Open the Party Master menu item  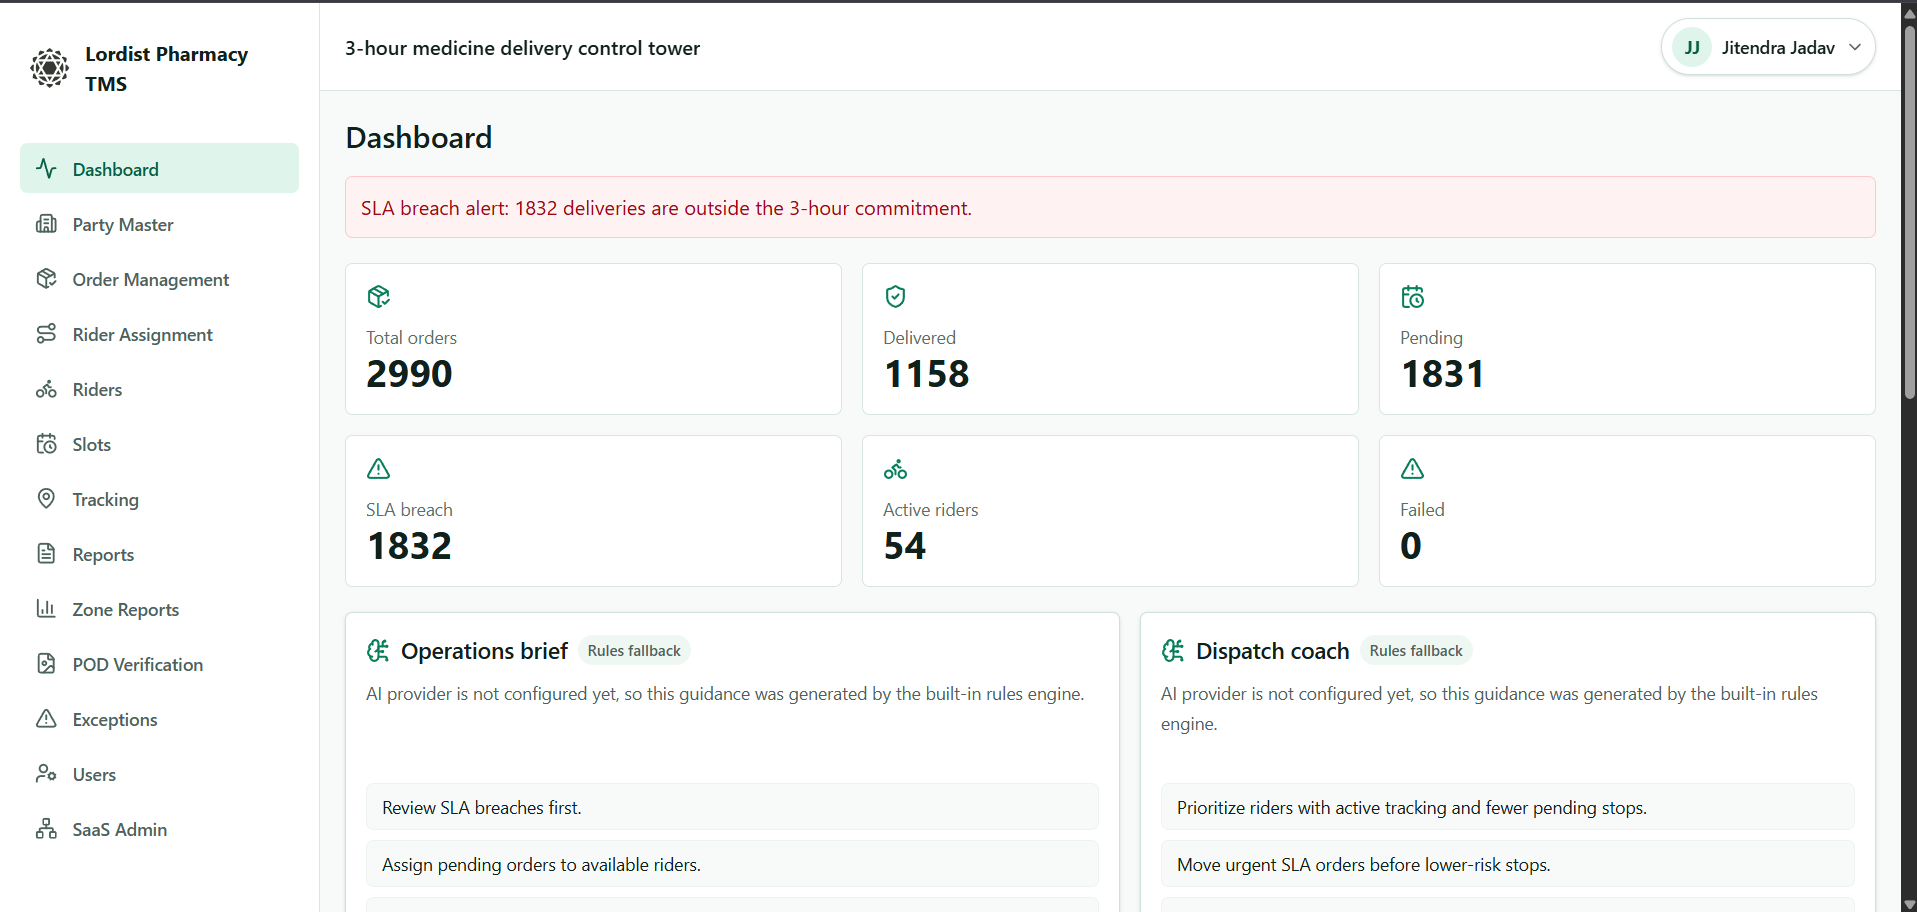click(x=159, y=224)
